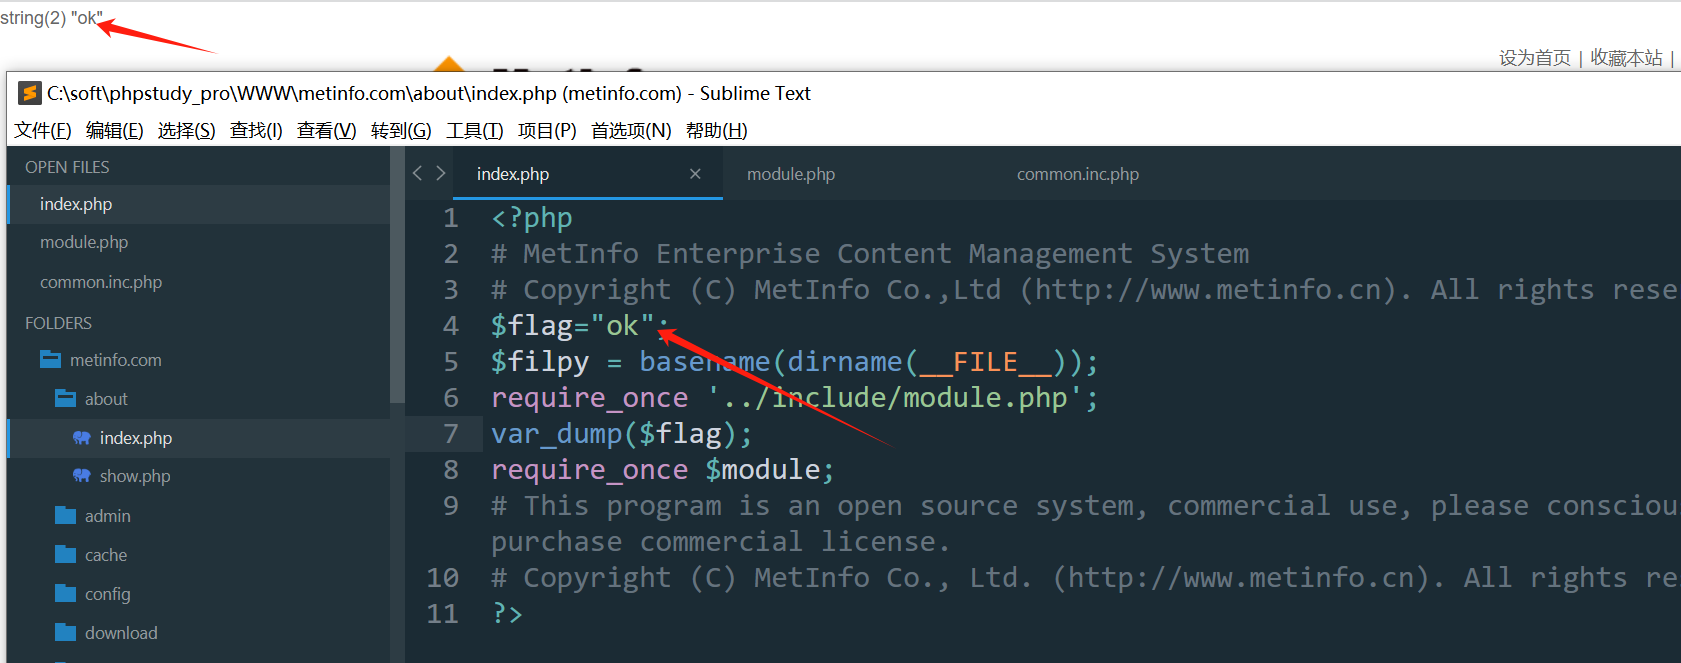Screen dimensions: 1681x663
Task: Select common.inc.php in Open Files
Action: coord(101,283)
